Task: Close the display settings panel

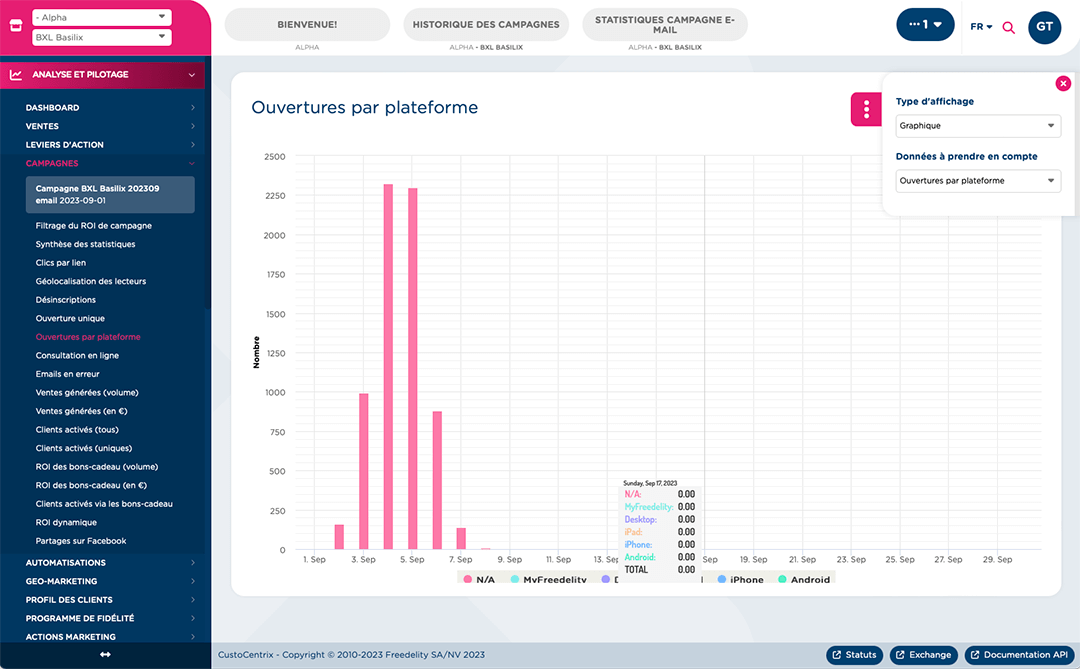Action: pos(1063,84)
